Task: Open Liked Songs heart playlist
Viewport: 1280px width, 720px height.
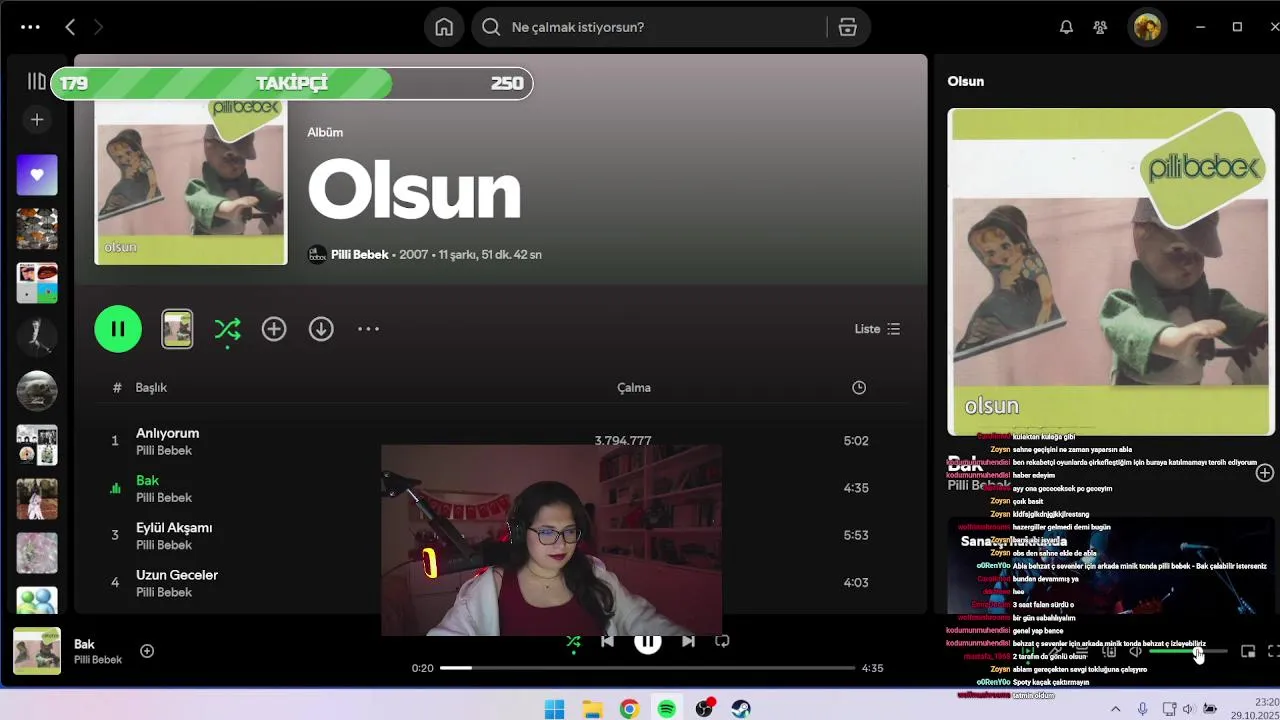Action: pyautogui.click(x=37, y=175)
